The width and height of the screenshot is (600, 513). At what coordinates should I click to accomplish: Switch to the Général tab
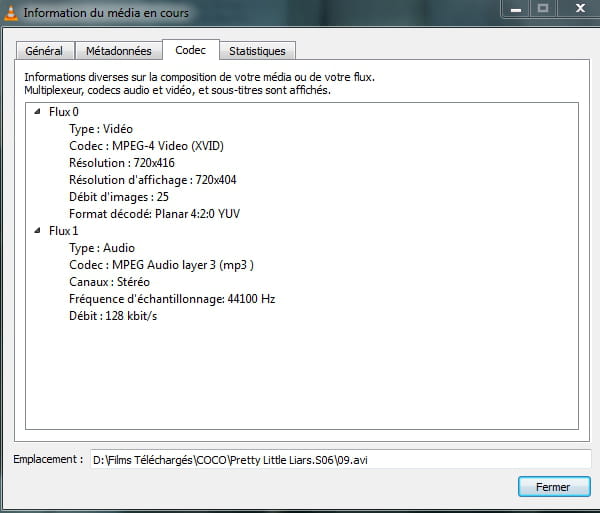click(44, 51)
